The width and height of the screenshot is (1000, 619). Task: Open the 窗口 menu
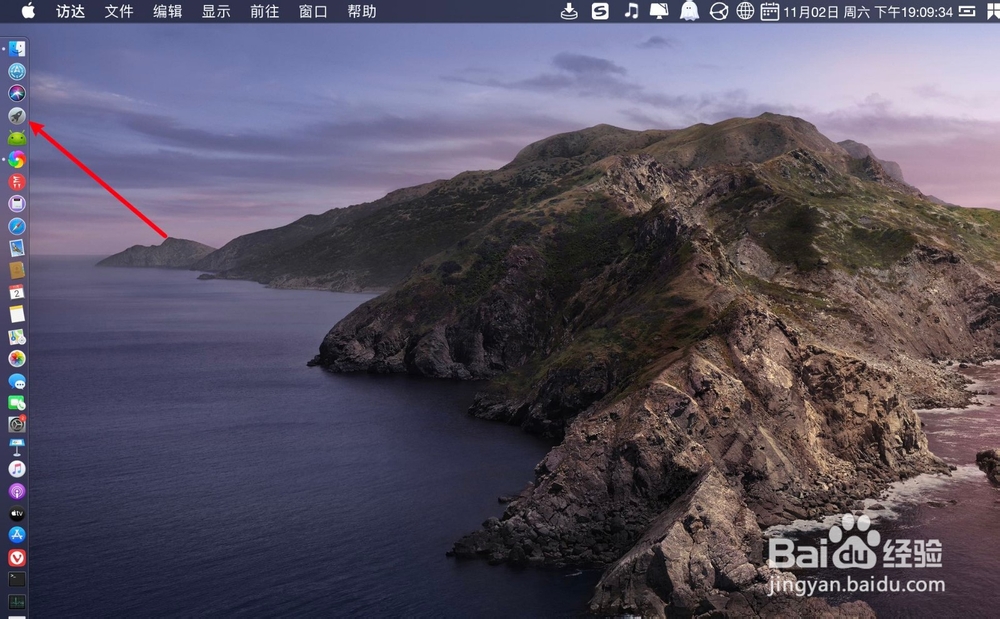[312, 11]
